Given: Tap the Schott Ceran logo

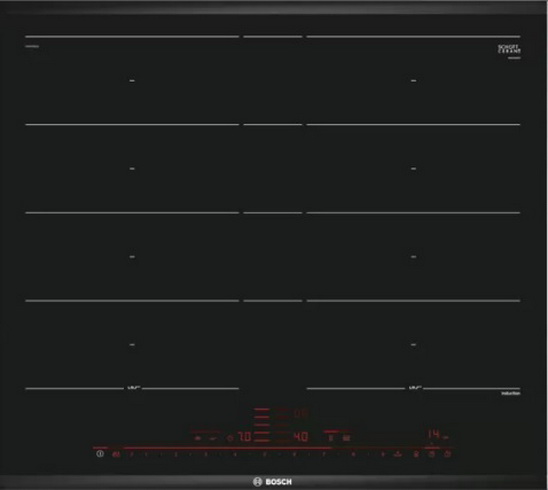Looking at the screenshot, I should click(509, 49).
